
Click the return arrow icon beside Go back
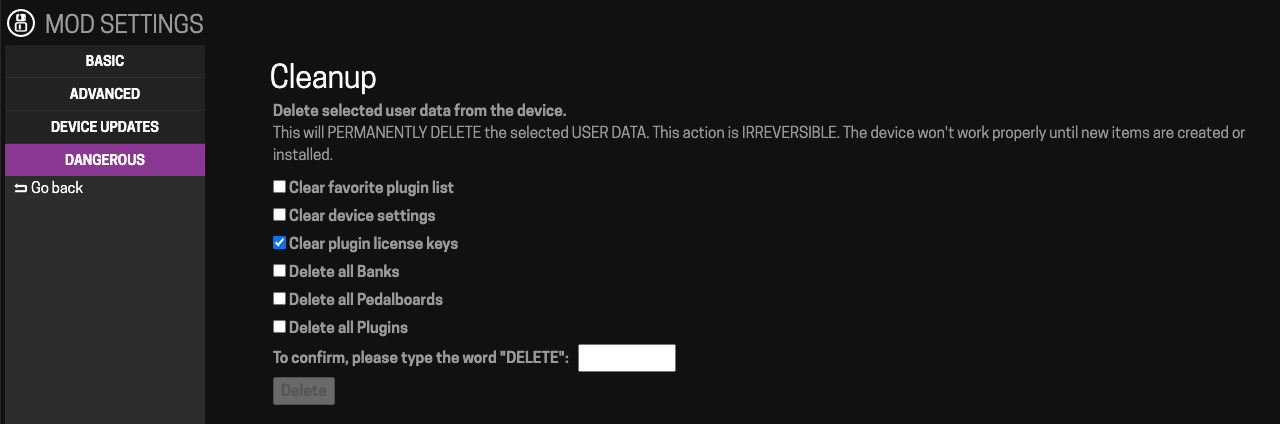pyautogui.click(x=20, y=188)
